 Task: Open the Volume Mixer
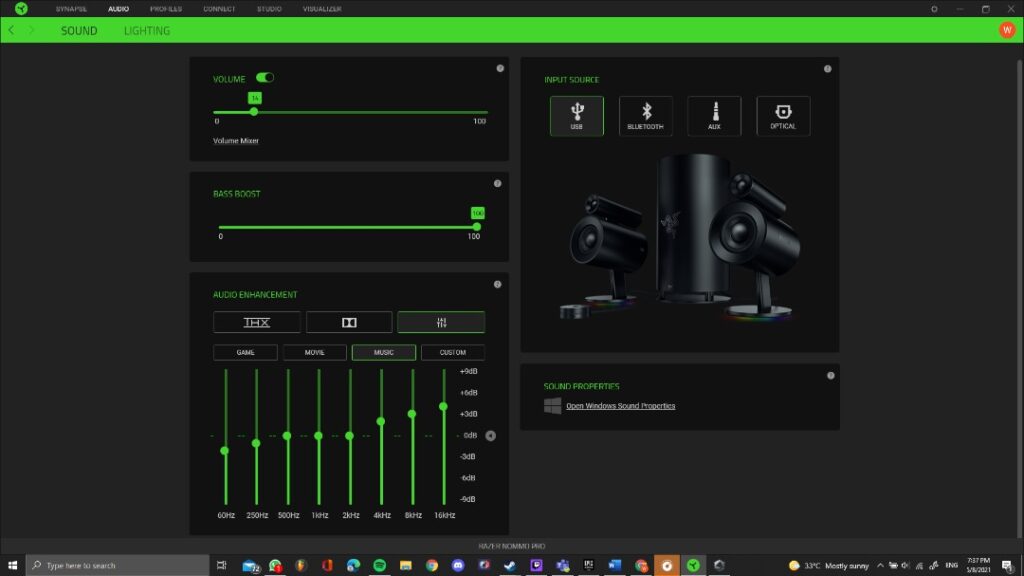(235, 140)
